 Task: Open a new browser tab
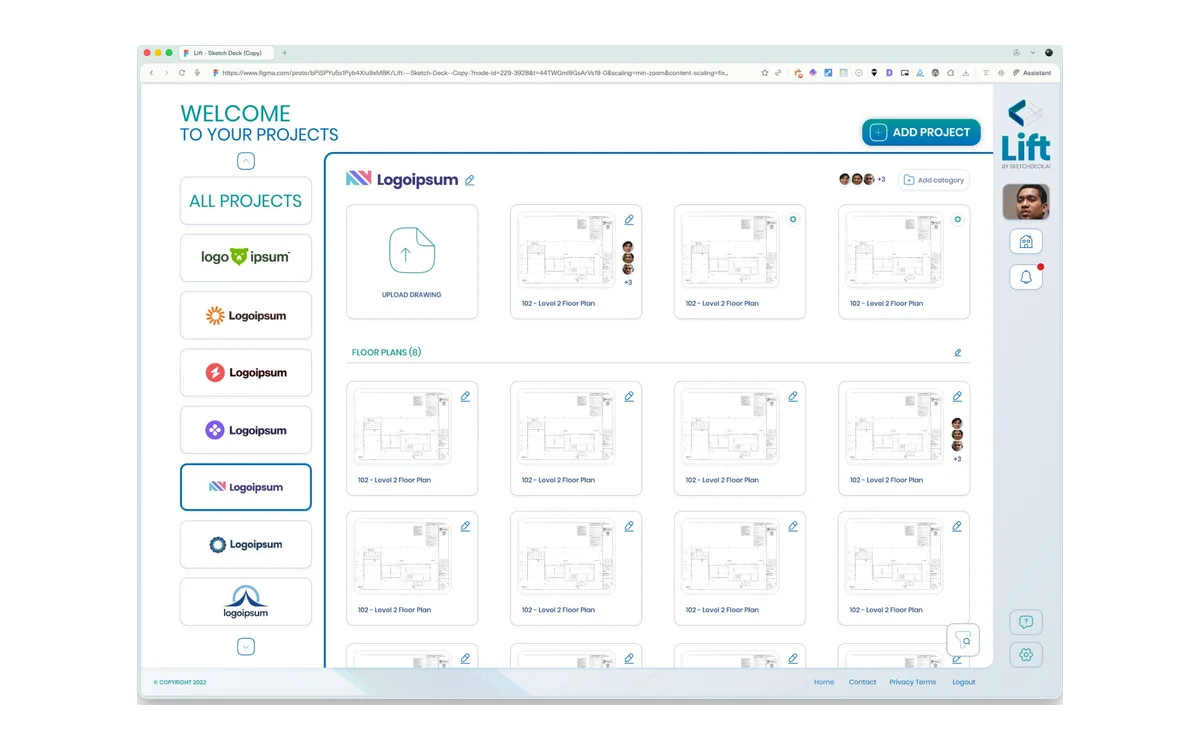click(x=285, y=53)
